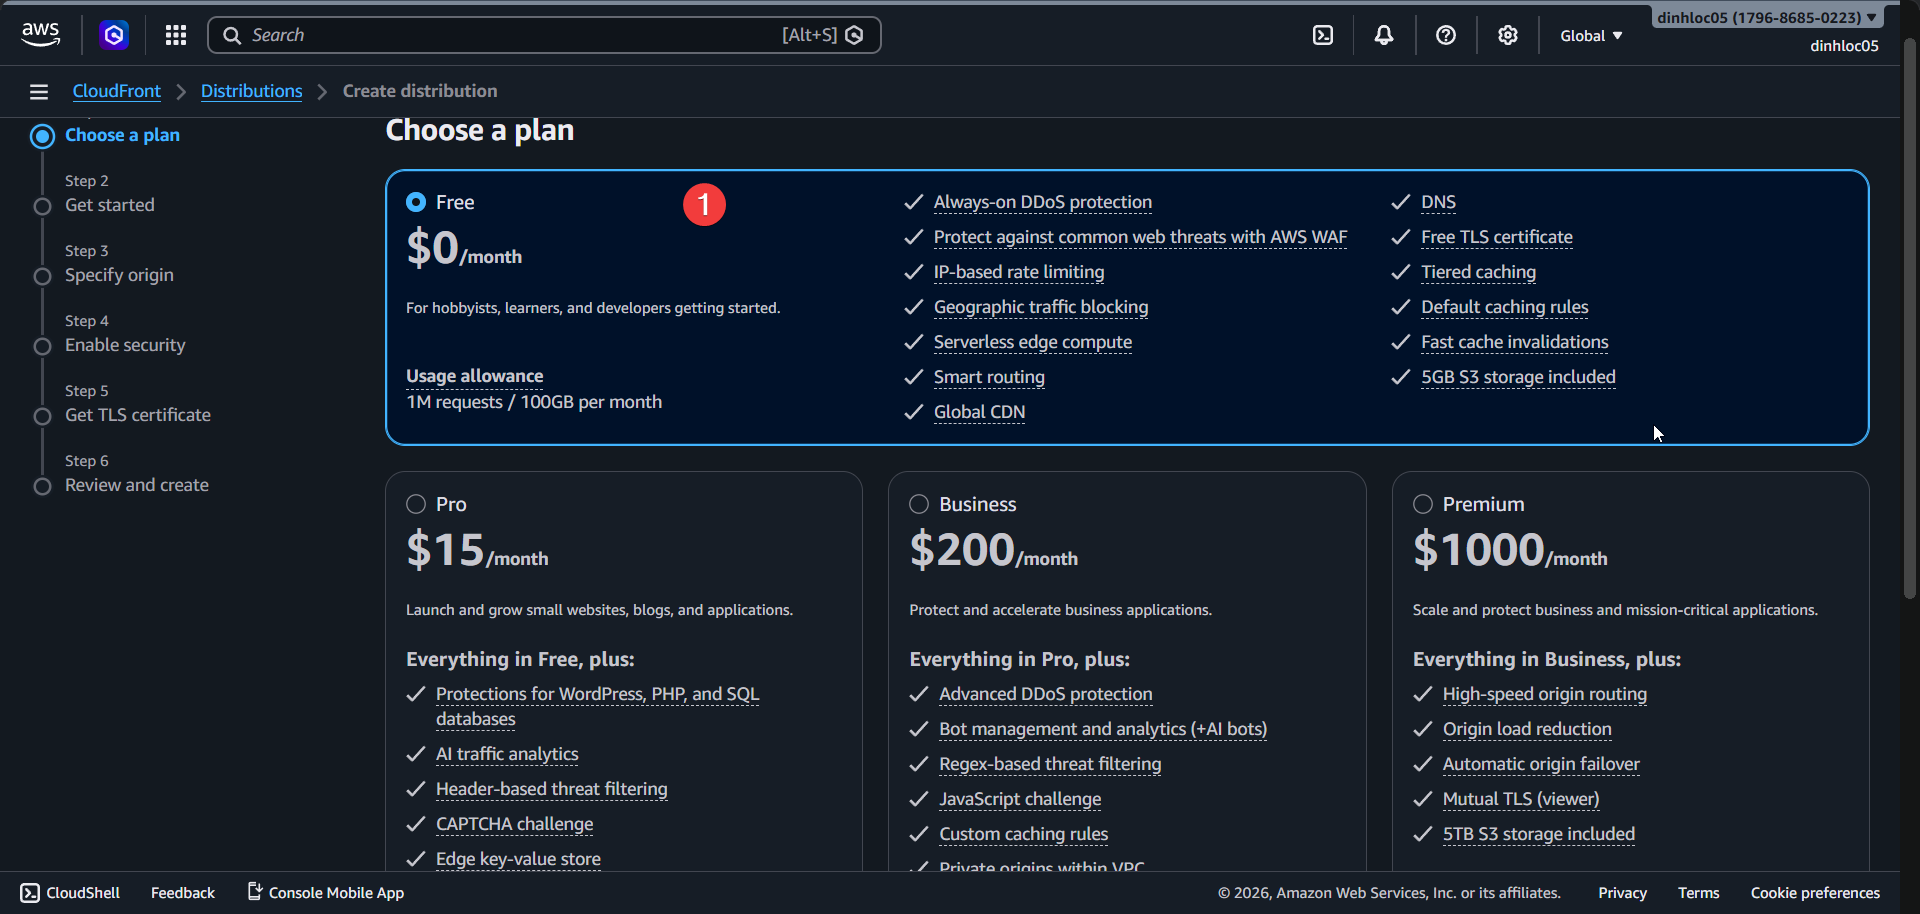The width and height of the screenshot is (1920, 914).
Task: Open the settings gear in the top bar
Action: pos(1507,35)
